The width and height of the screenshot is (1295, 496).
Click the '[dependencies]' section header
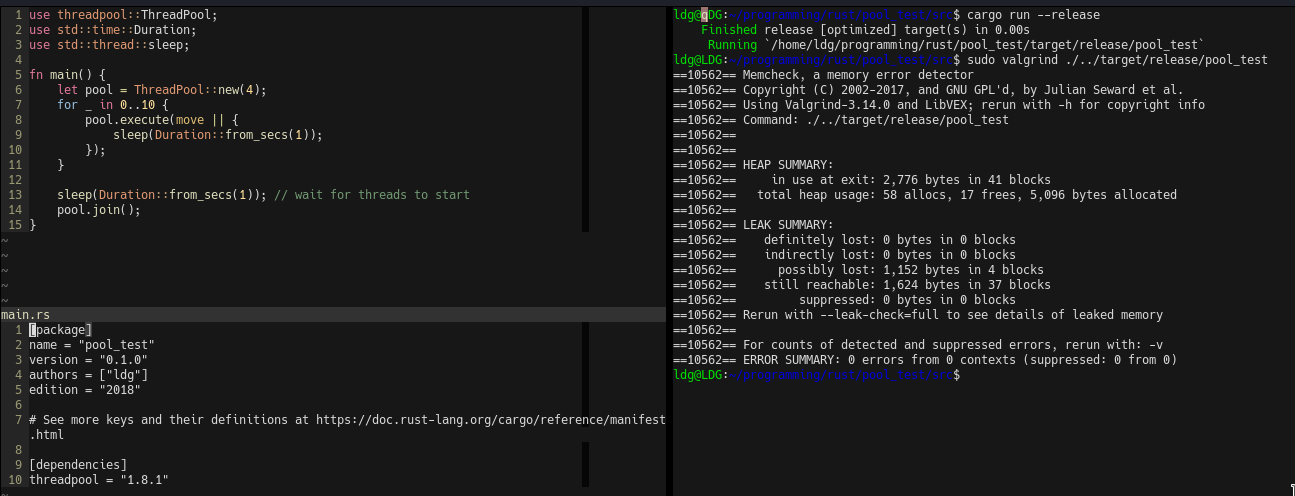(x=78, y=465)
